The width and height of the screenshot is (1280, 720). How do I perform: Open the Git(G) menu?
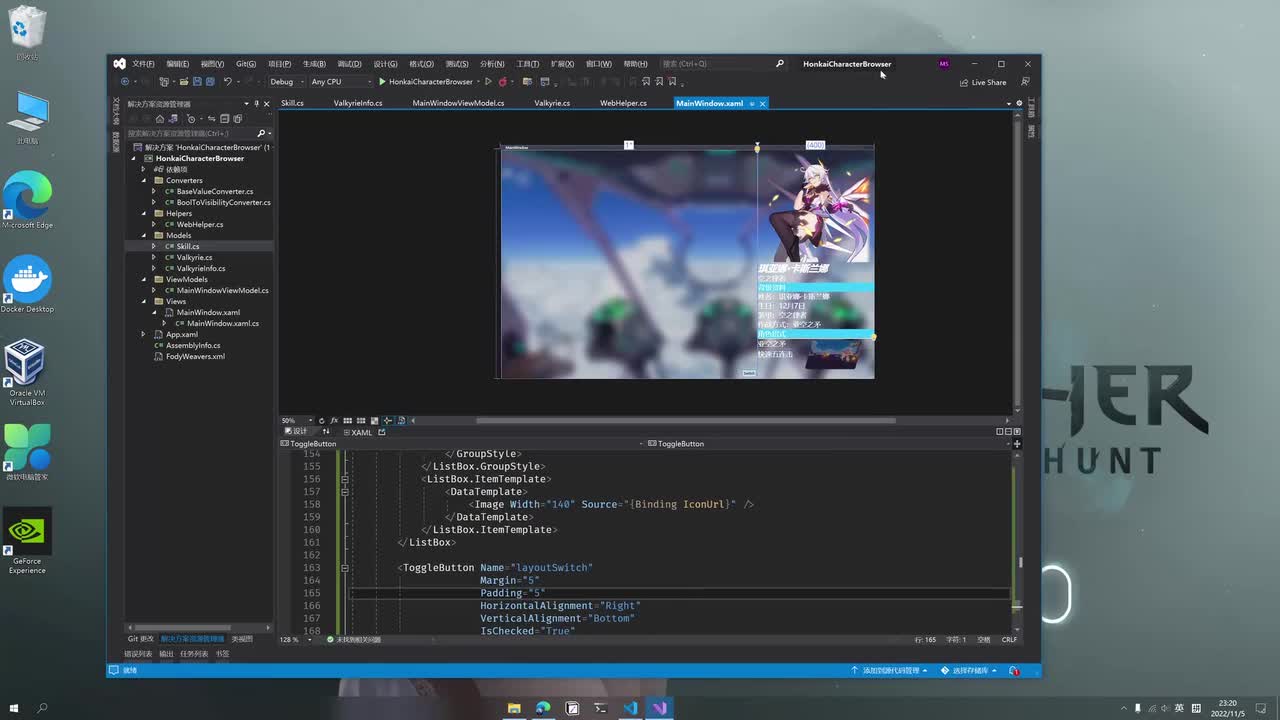pyautogui.click(x=245, y=64)
